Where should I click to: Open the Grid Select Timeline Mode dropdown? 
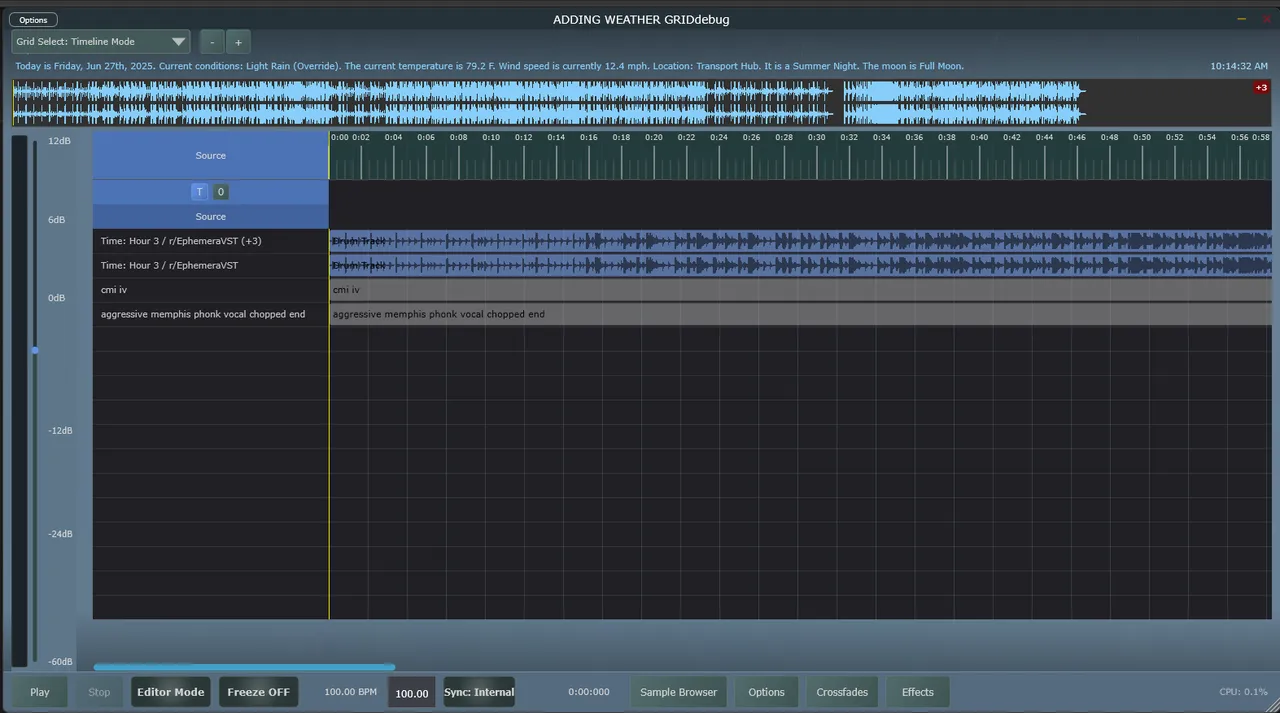point(101,42)
